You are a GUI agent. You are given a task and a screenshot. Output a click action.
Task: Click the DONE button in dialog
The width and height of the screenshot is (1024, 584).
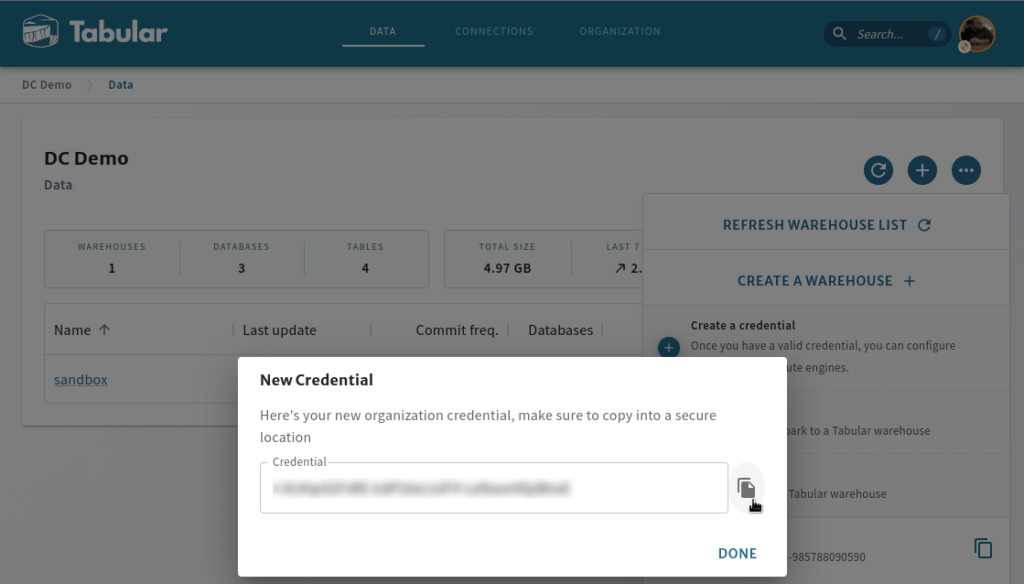coord(737,553)
